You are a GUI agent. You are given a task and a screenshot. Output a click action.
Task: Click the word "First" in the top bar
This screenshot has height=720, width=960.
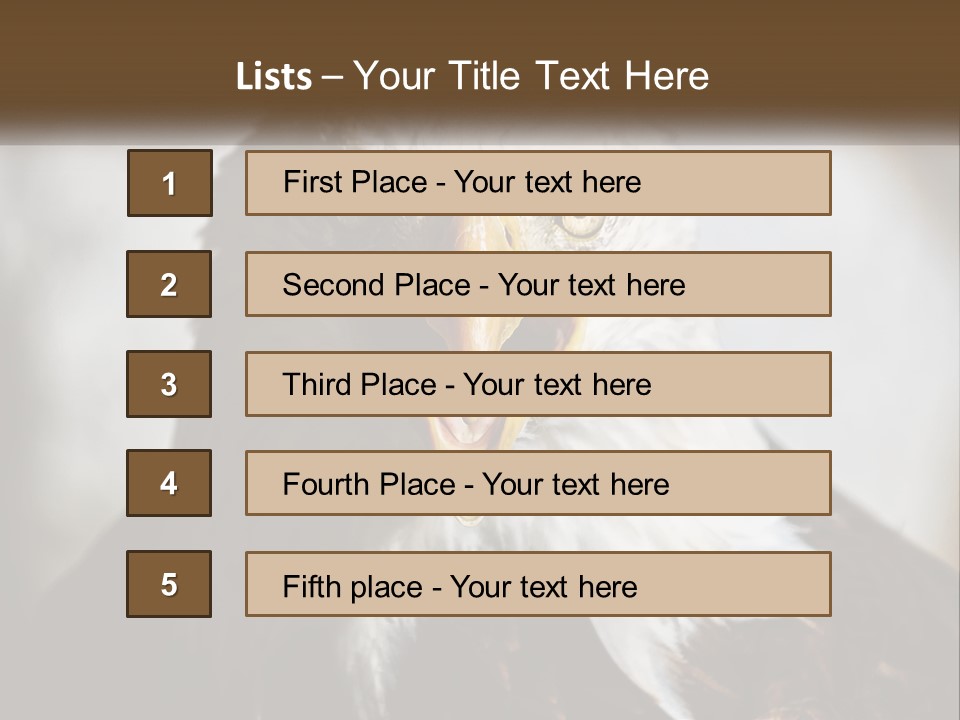click(311, 182)
